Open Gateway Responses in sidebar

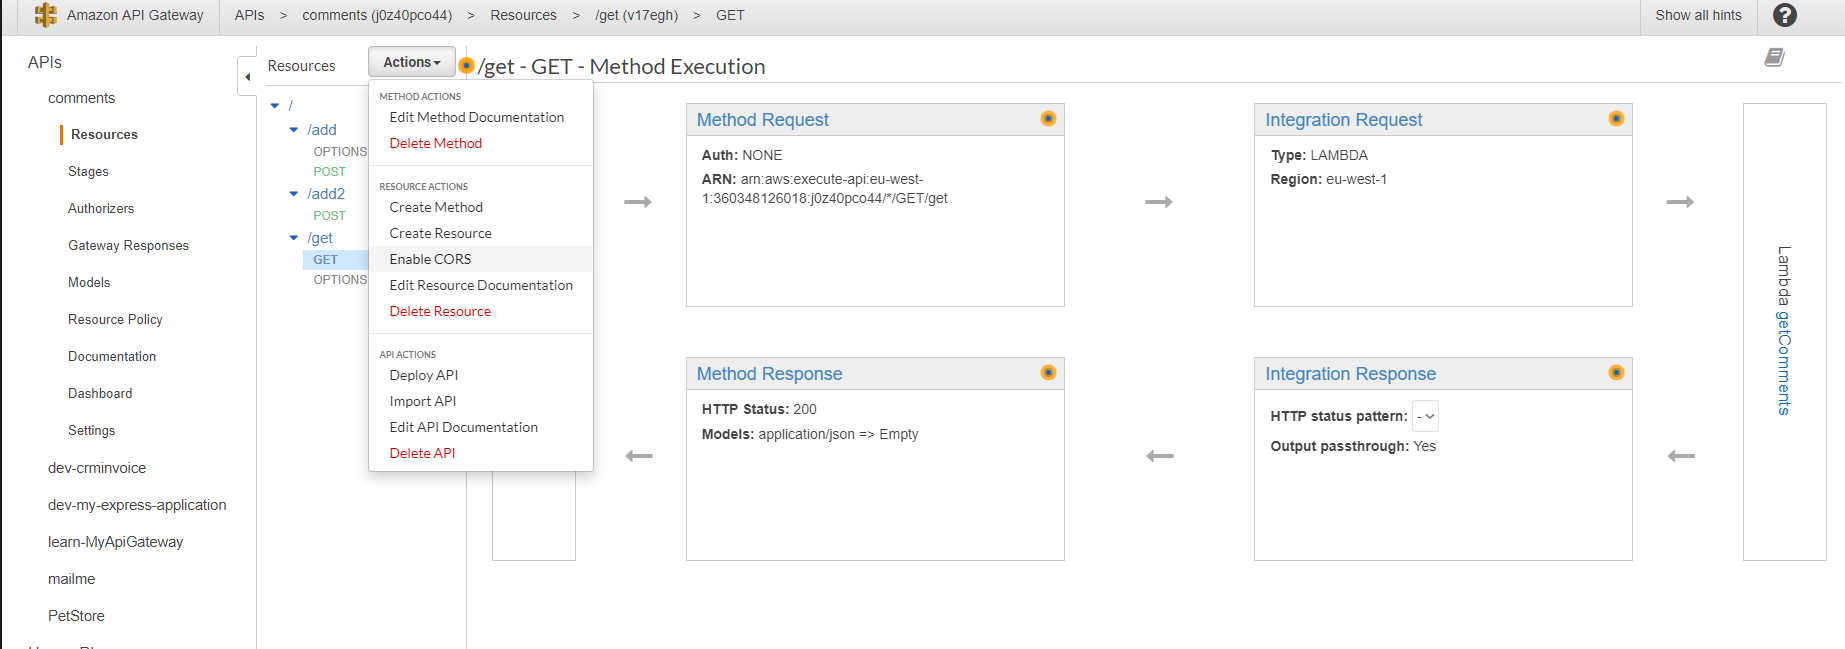coord(128,246)
